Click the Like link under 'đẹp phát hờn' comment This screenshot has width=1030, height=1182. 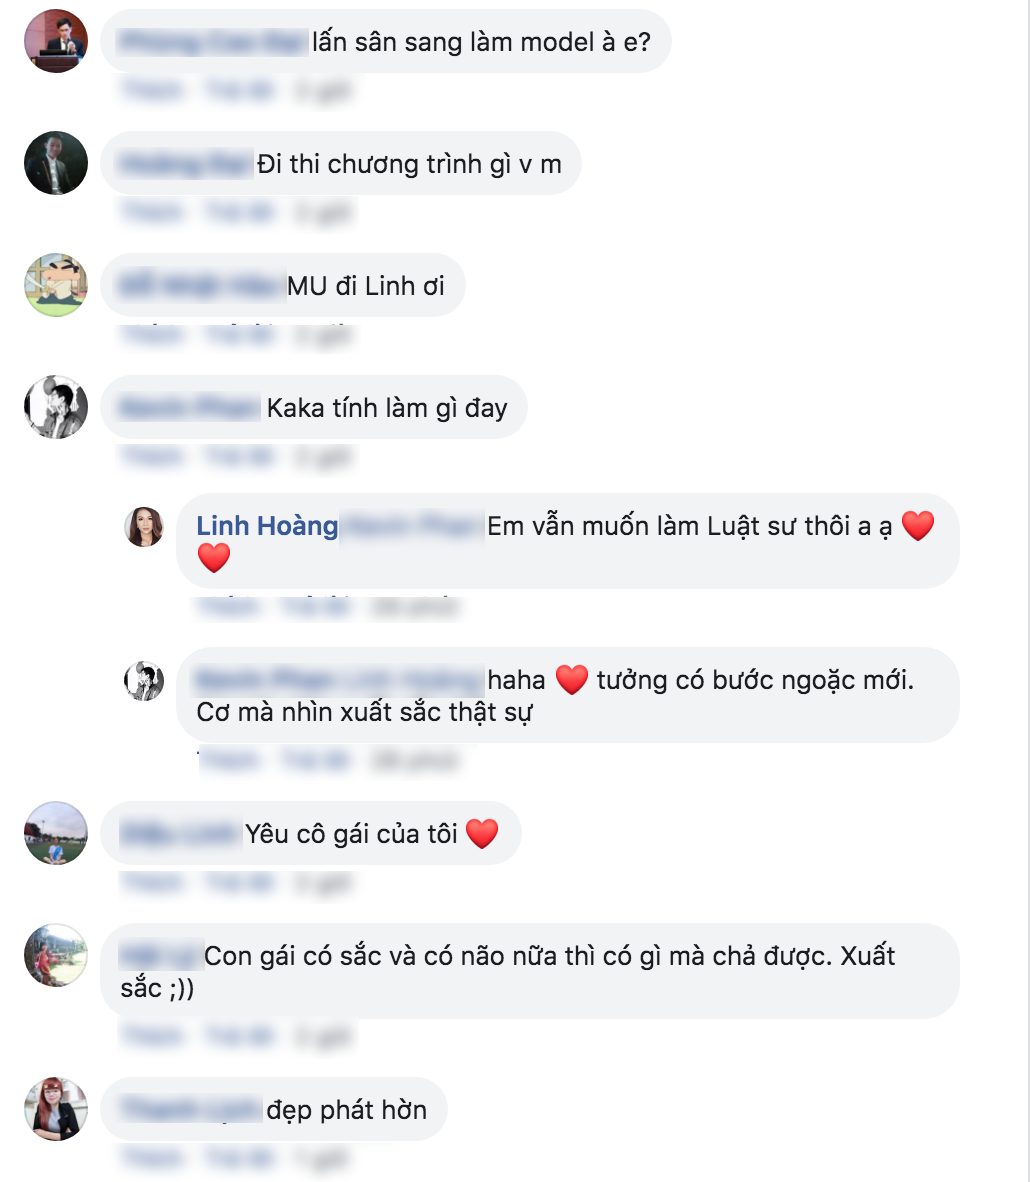click(153, 1157)
